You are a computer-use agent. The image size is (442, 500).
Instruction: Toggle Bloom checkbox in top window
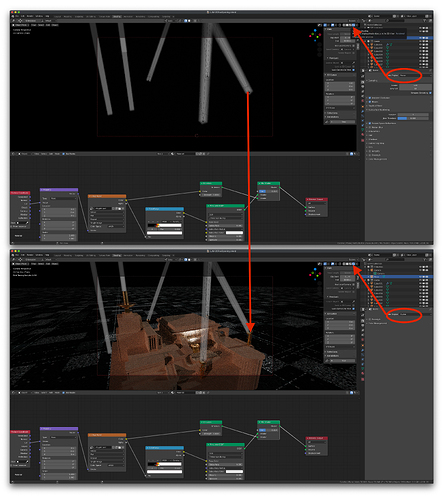tap(370, 102)
